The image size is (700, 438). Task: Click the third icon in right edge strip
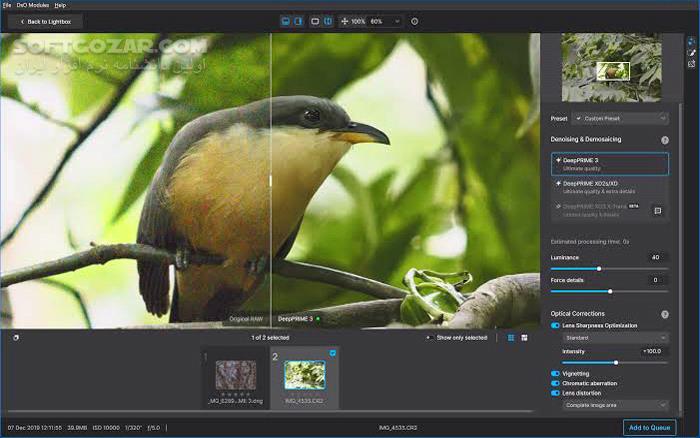click(692, 64)
